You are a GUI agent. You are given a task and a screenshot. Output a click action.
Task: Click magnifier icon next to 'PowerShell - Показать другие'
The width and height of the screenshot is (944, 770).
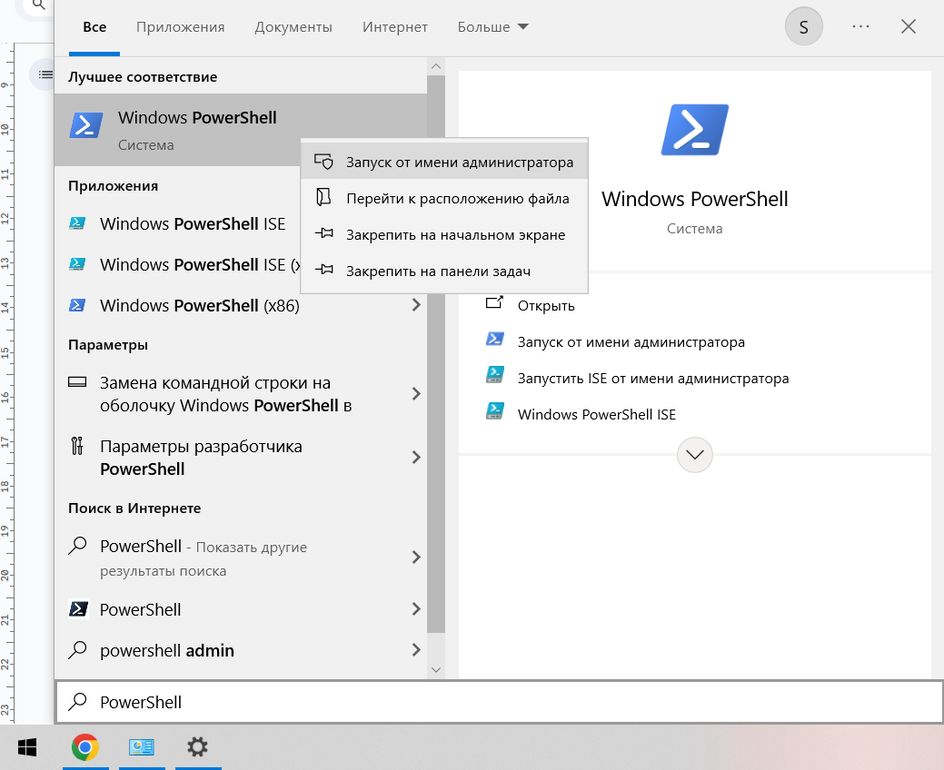(x=78, y=545)
